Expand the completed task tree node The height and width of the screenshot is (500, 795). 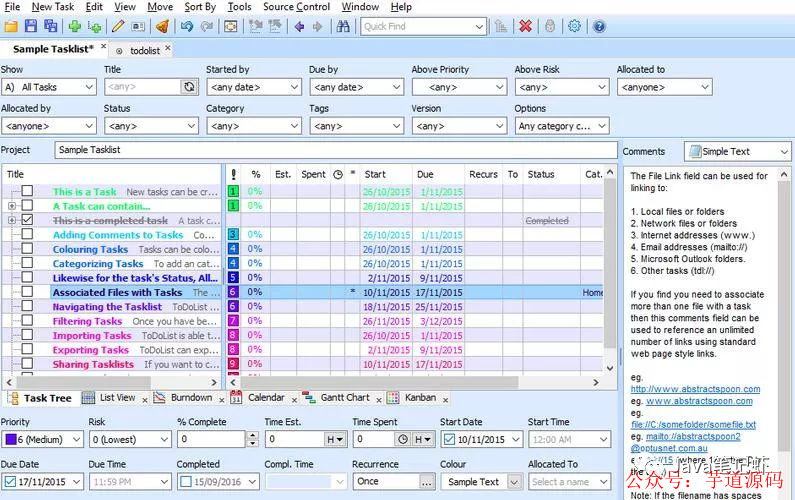pyautogui.click(x=12, y=220)
